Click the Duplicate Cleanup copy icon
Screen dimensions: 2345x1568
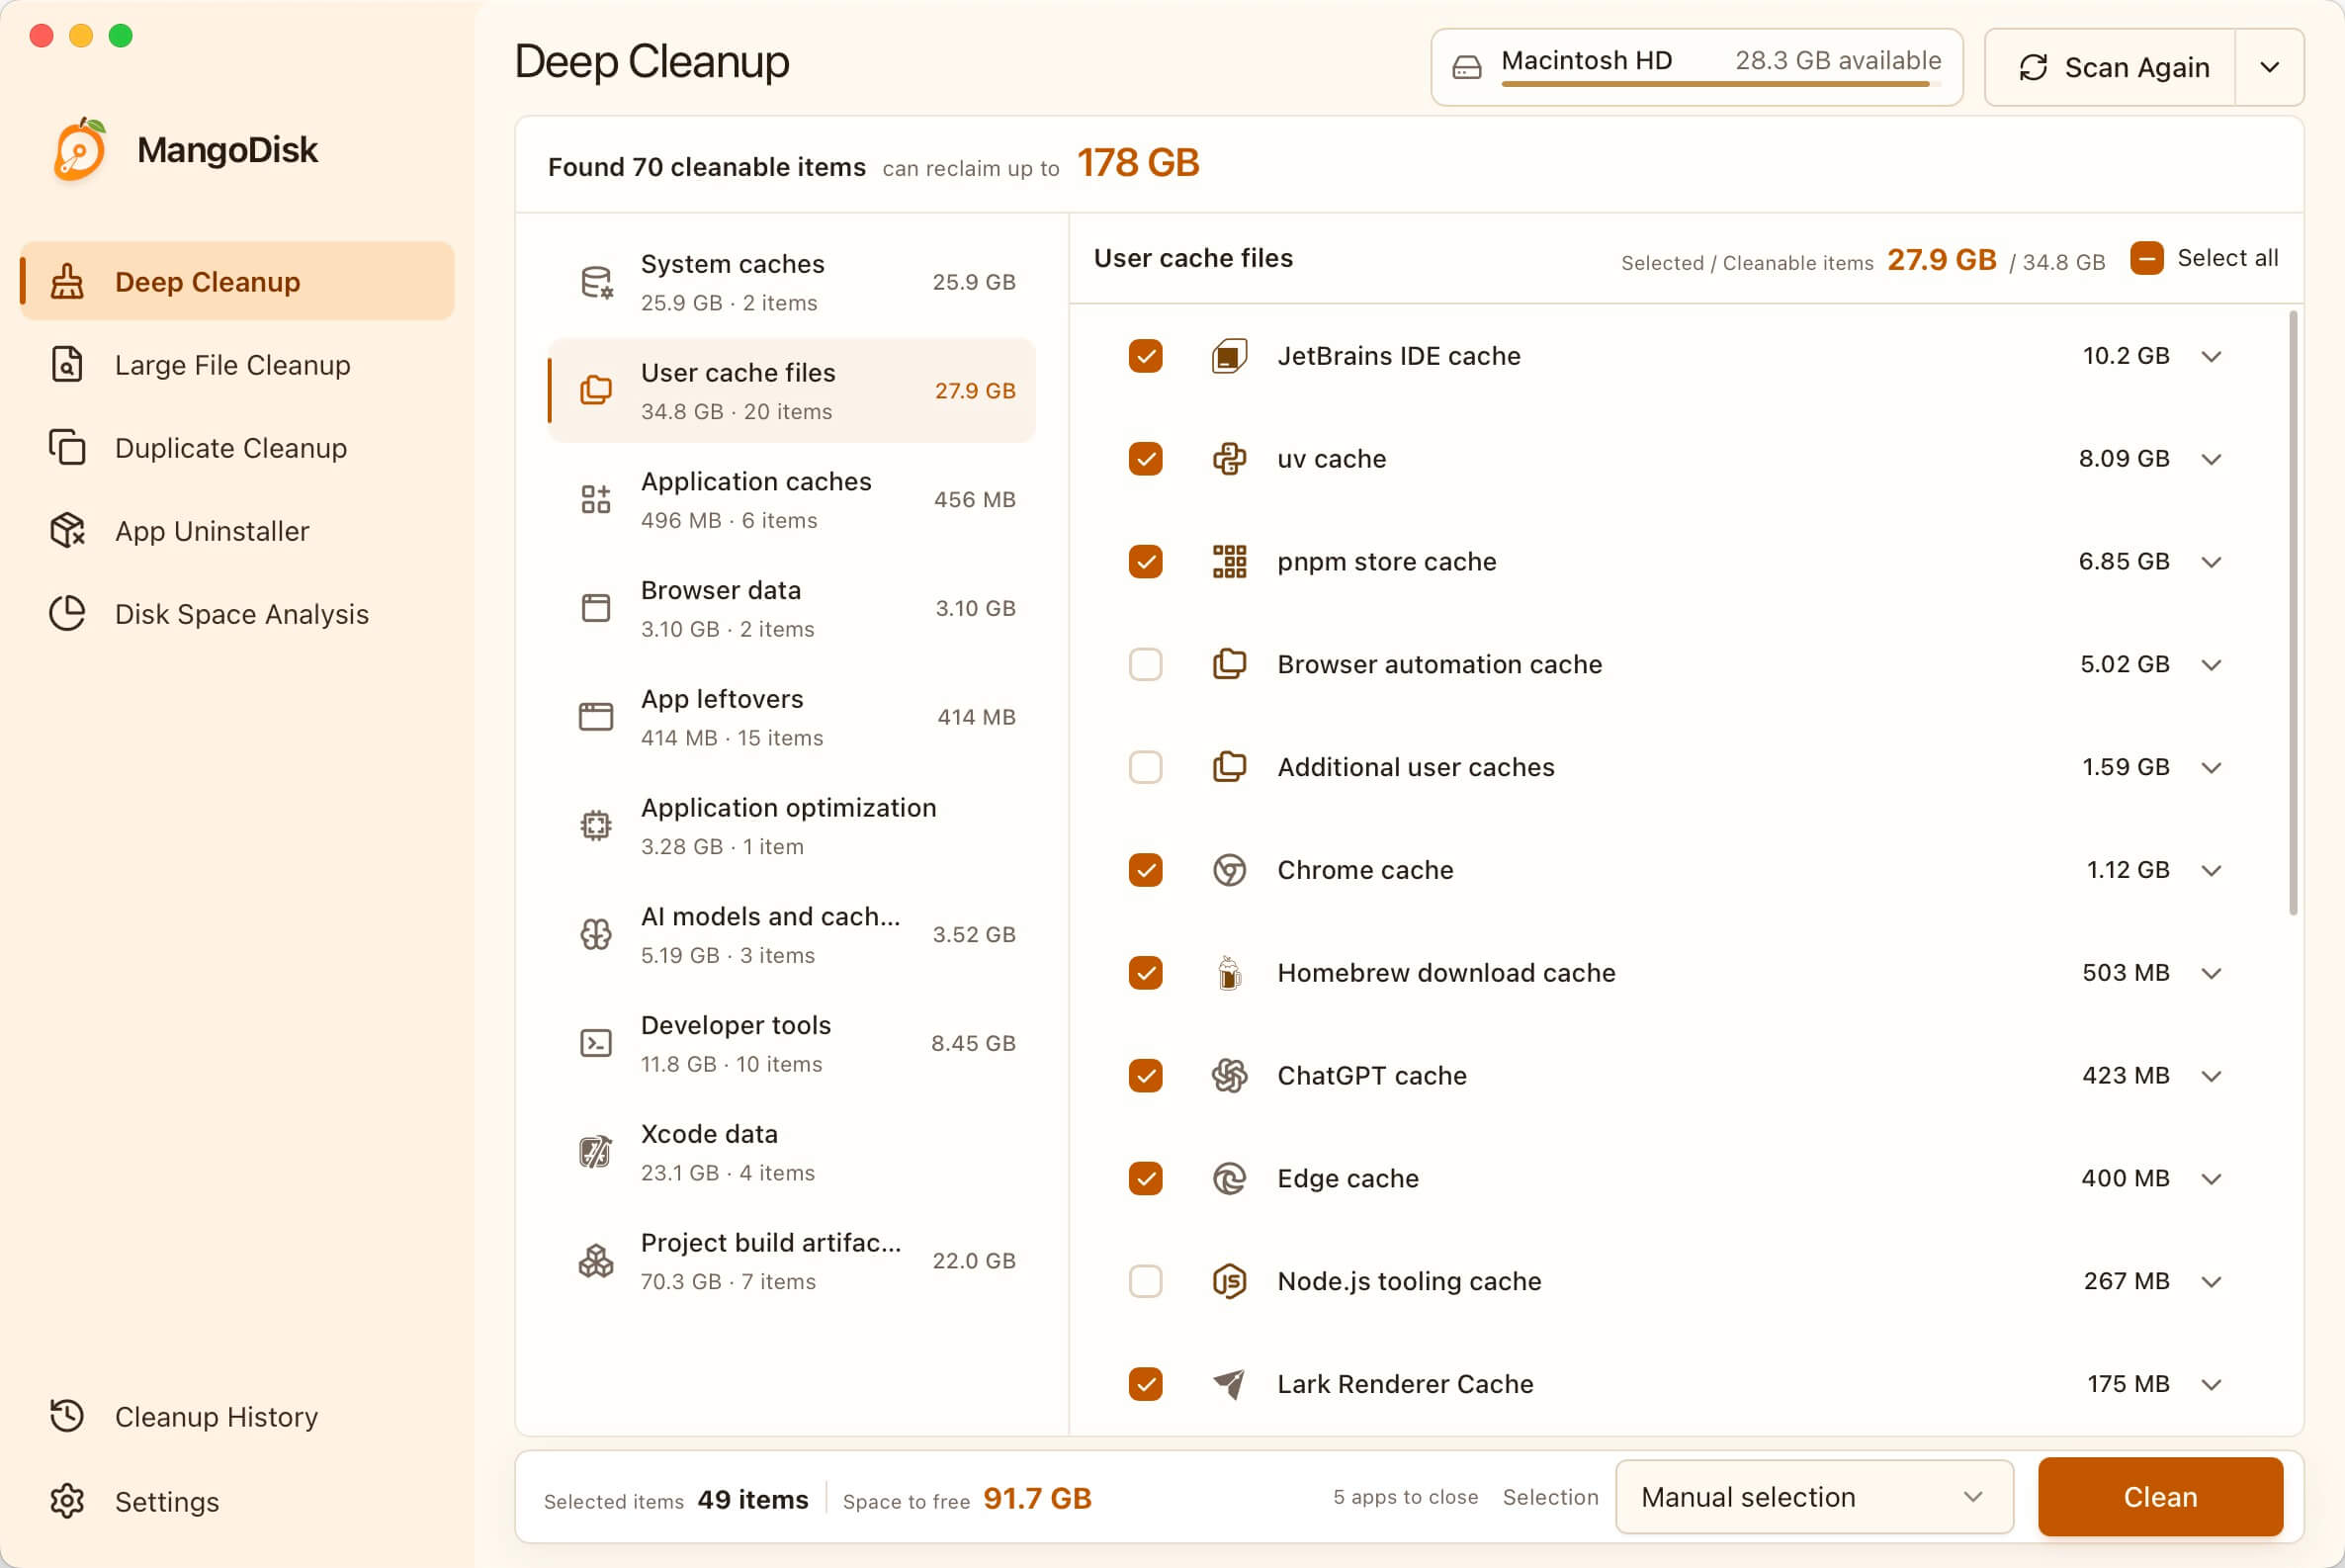67,448
